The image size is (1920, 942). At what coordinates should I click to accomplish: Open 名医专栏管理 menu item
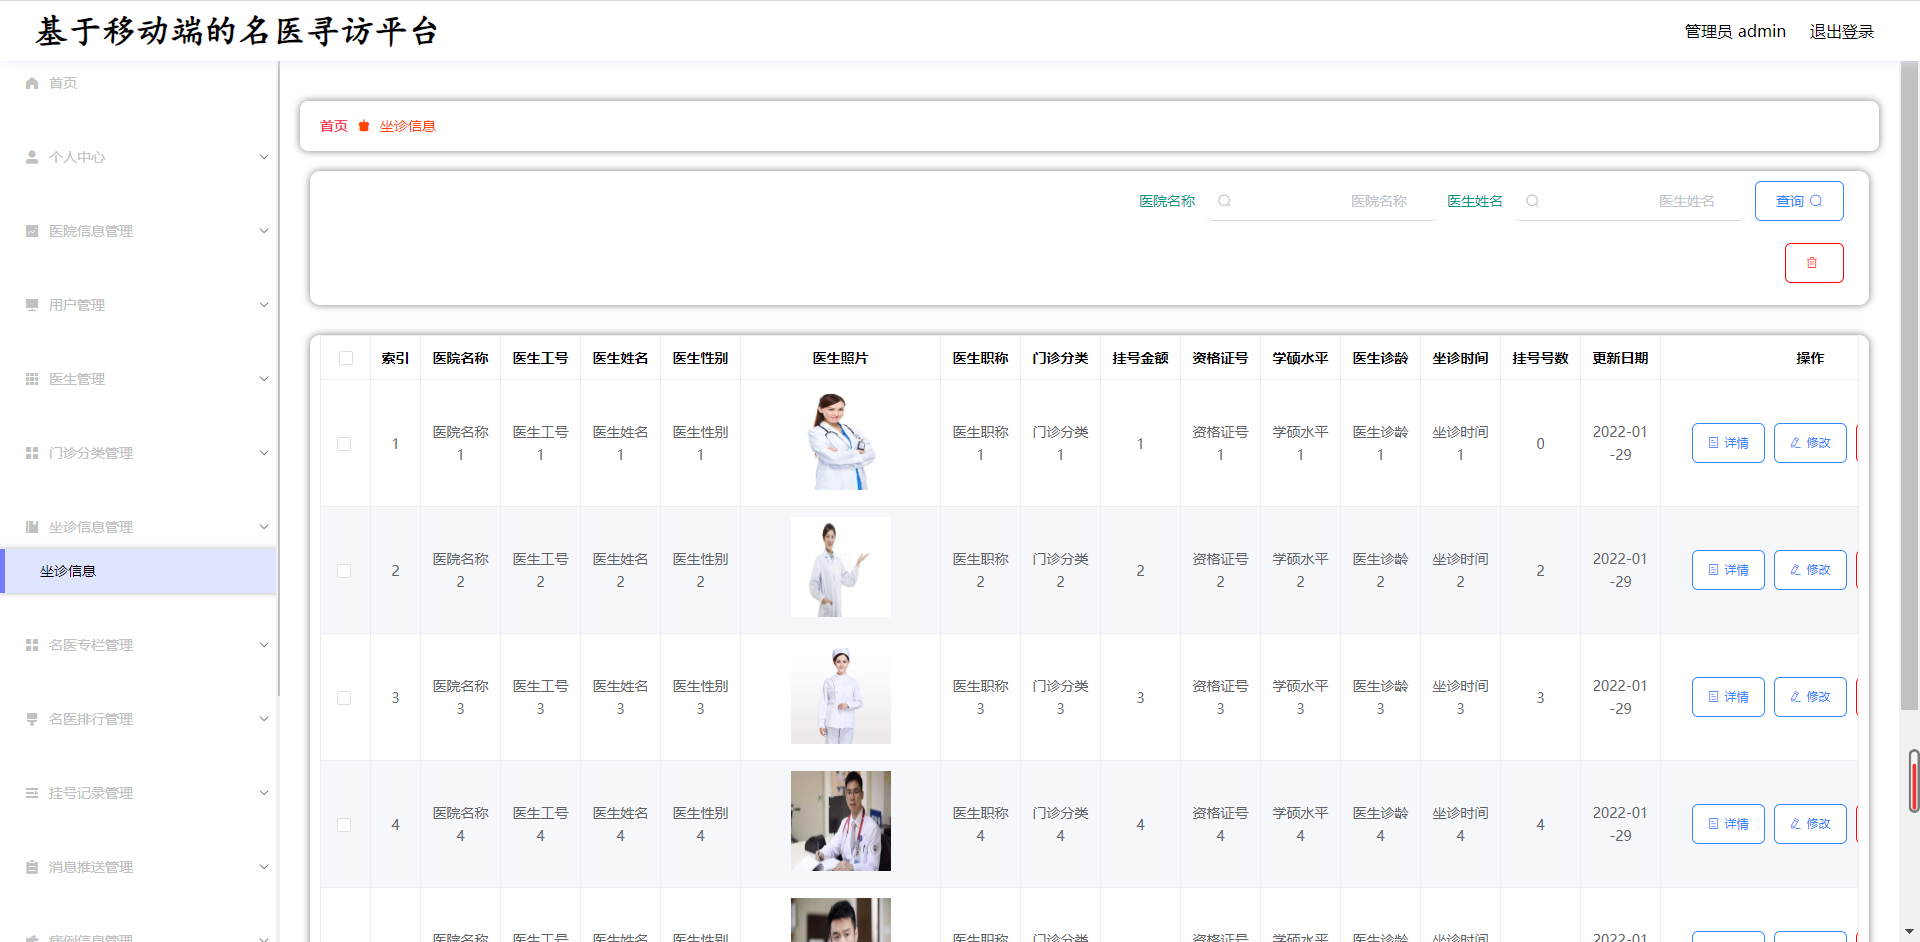[x=138, y=645]
